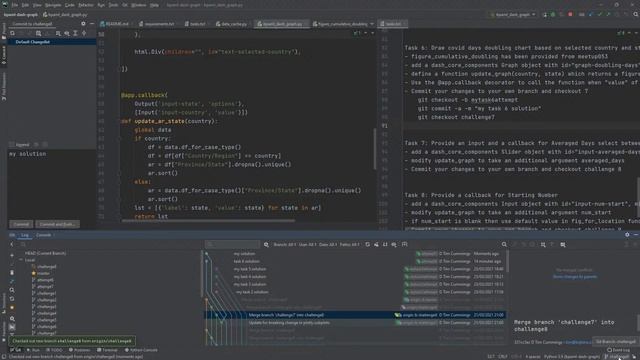Collapse branches pane with back arrow
This screenshot has height=360, width=640.
pyautogui.click(x=12, y=244)
